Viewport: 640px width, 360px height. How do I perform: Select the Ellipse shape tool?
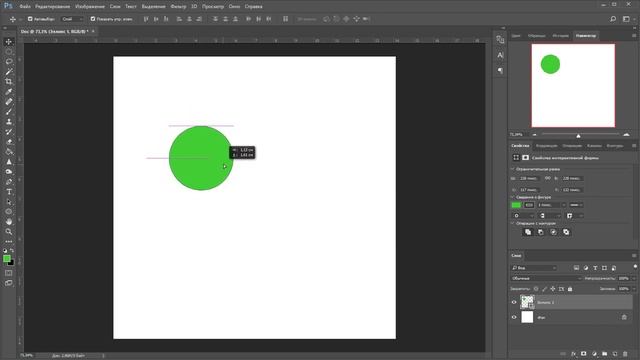[9, 211]
